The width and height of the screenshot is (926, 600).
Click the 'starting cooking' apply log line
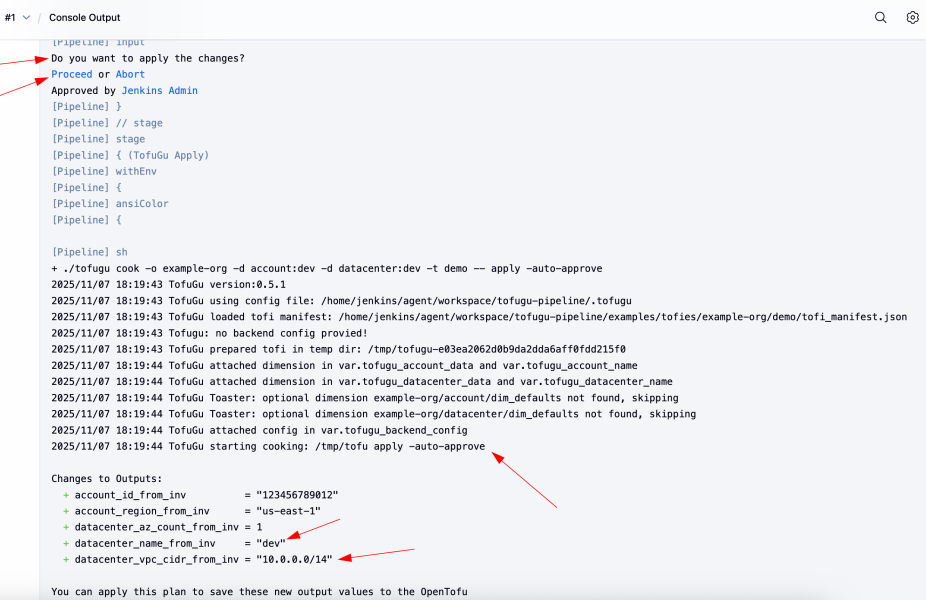(x=268, y=446)
